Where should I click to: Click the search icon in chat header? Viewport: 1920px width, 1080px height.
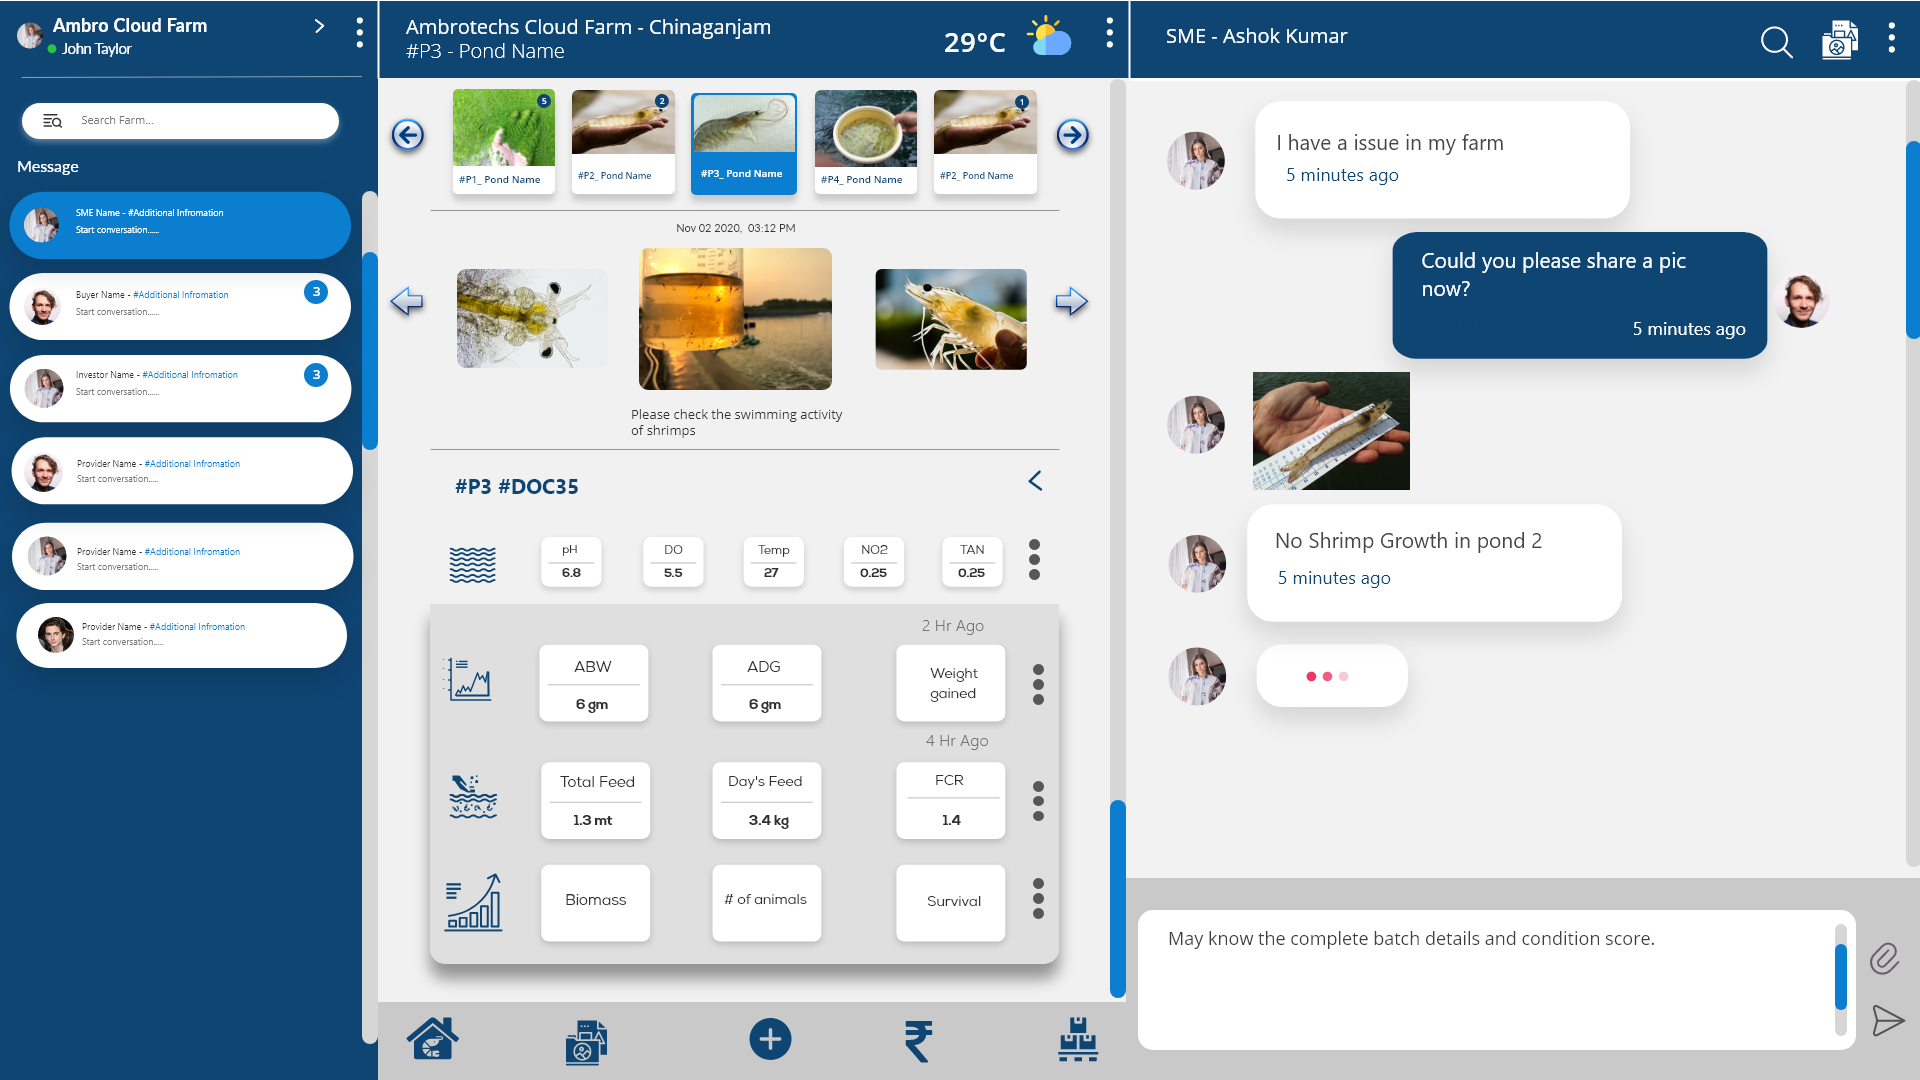(1776, 42)
